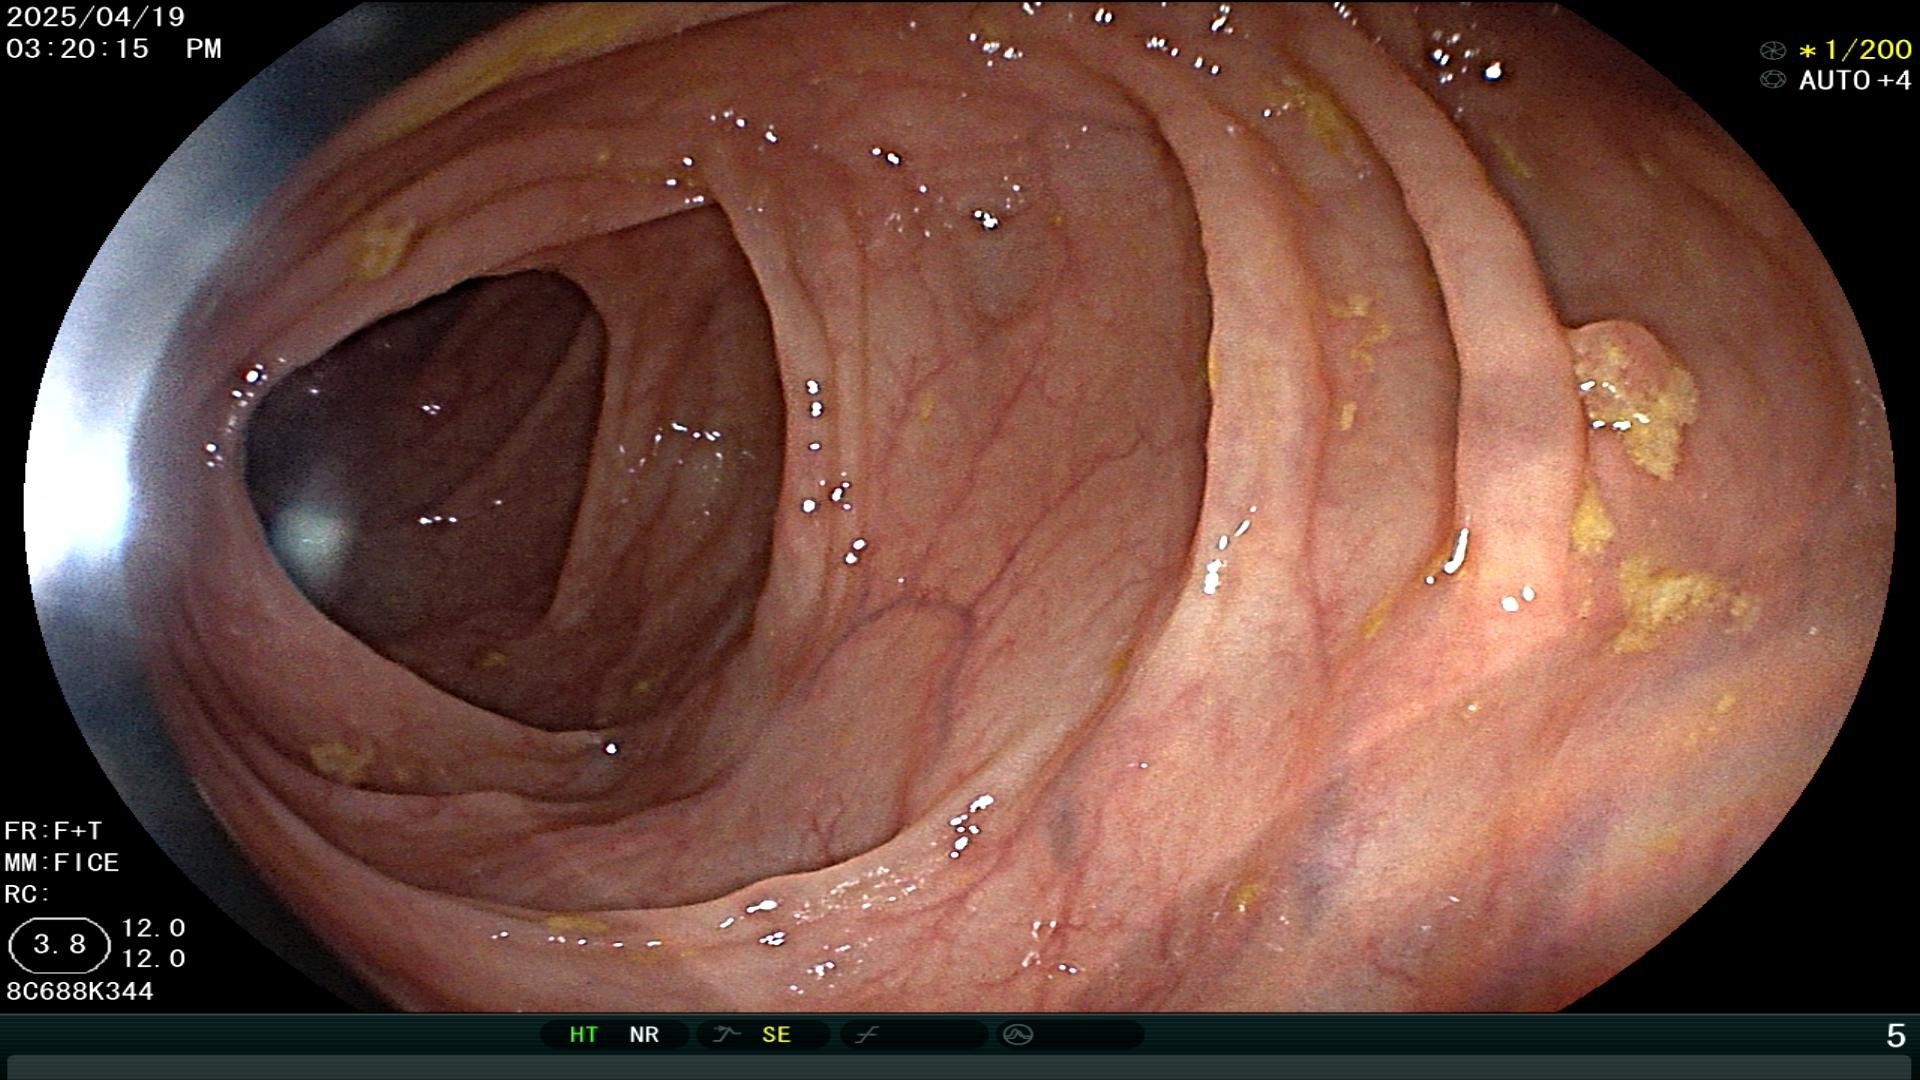The image size is (1920, 1080).
Task: Click the lower 12.0 value
Action: click(x=153, y=959)
